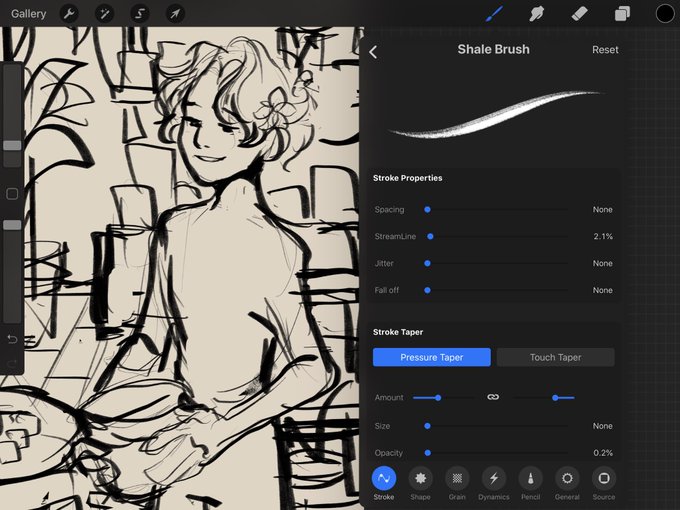
Task: Return to the Gallery
Action: [29, 14]
